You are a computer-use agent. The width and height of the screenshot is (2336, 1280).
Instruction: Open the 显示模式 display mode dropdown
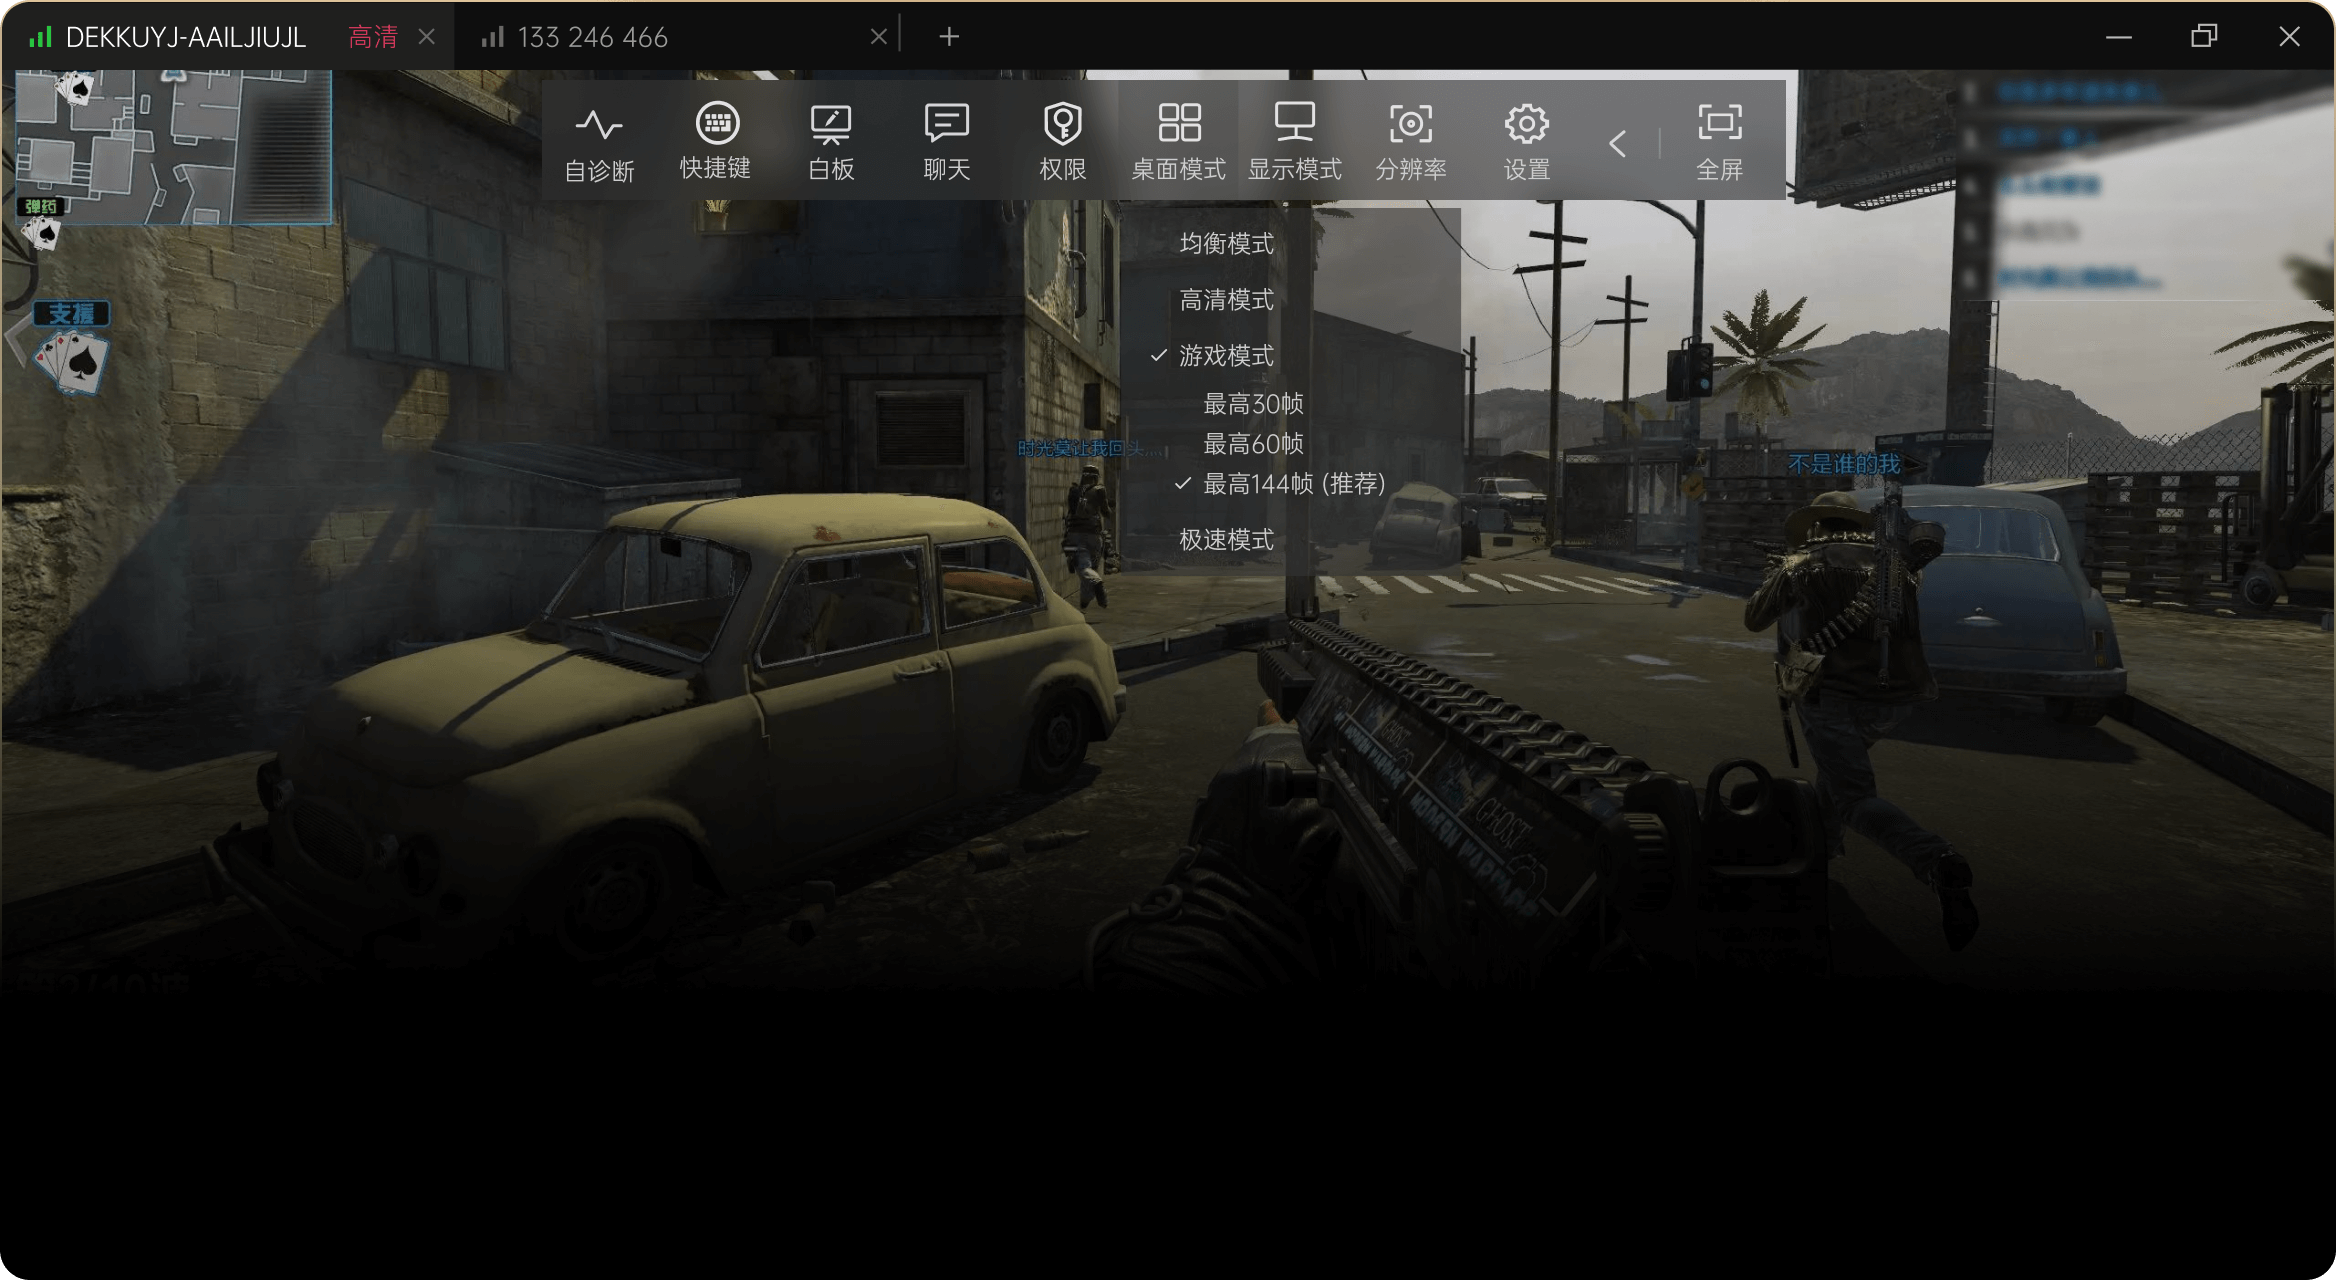(1294, 142)
